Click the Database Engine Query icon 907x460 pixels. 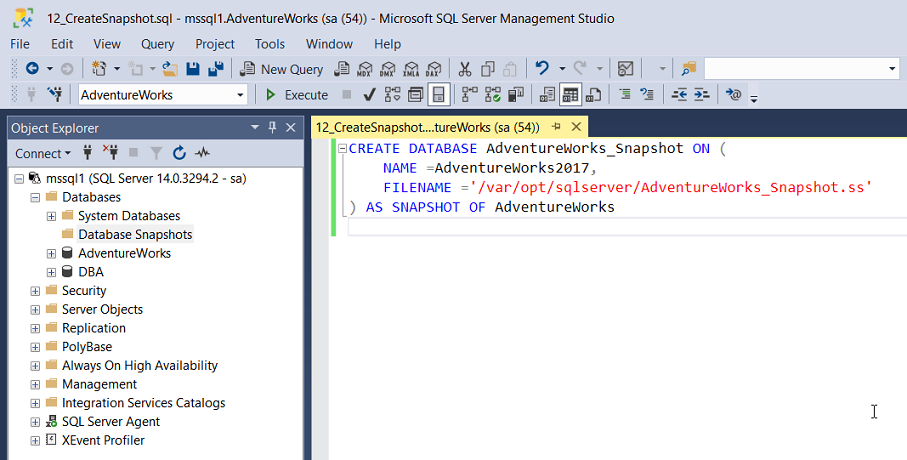(342, 69)
